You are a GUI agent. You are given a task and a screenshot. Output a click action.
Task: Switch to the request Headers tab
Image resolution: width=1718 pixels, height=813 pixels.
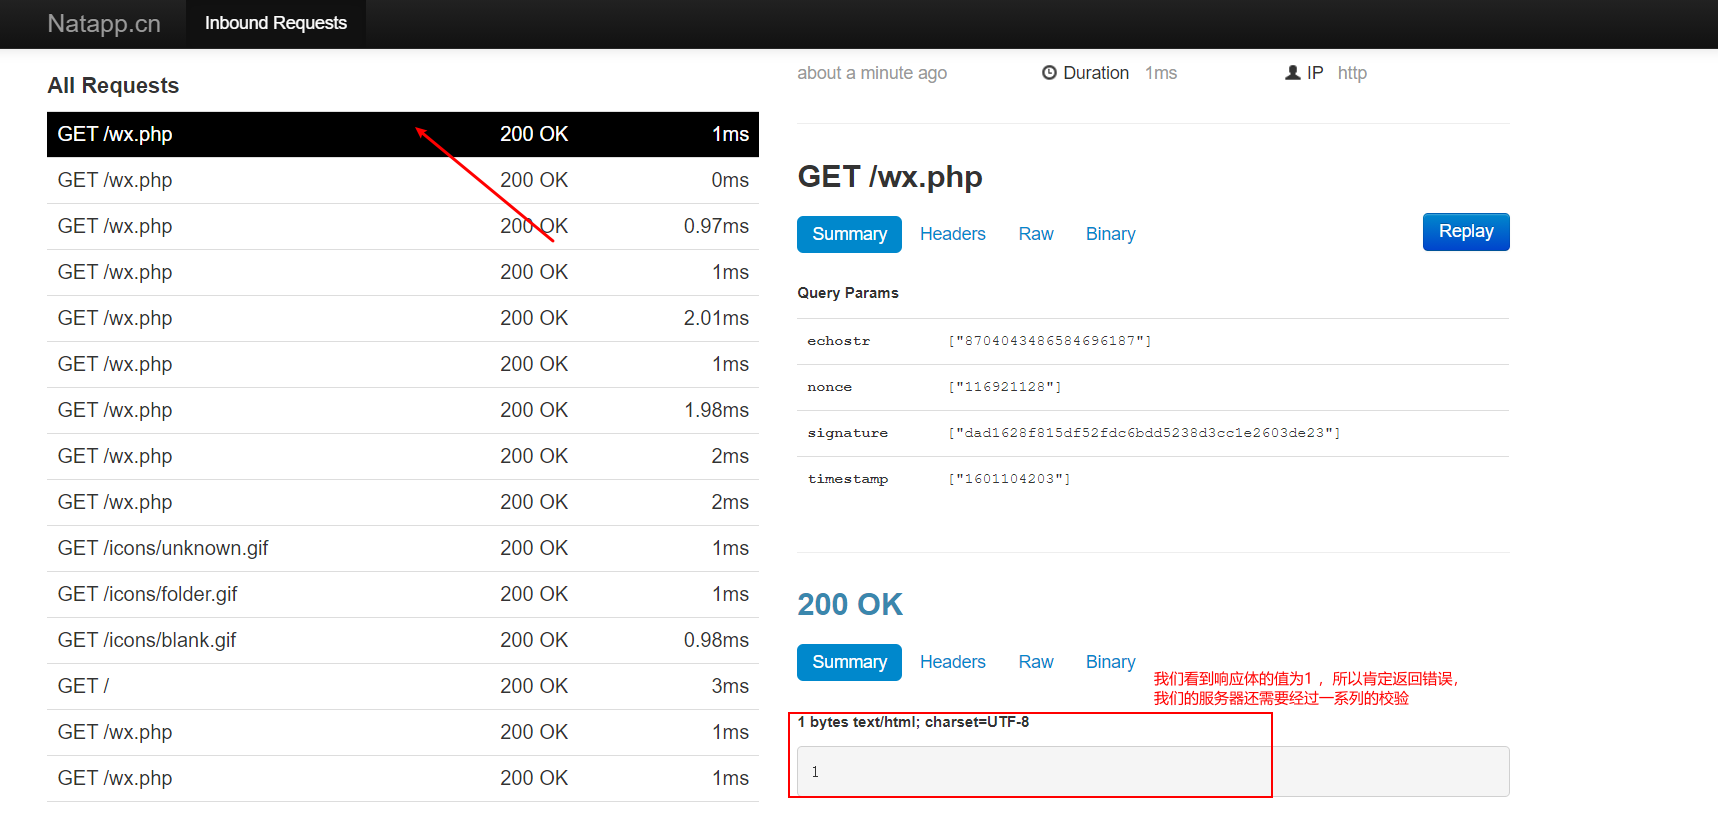pyautogui.click(x=953, y=234)
